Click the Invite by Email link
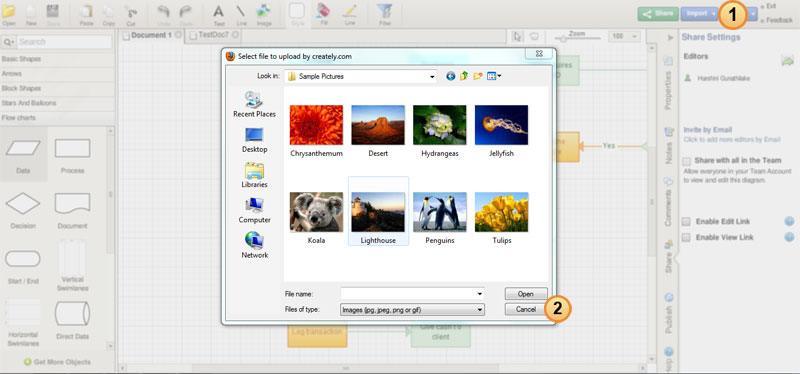Viewport: 800px width, 374px height. 708,130
